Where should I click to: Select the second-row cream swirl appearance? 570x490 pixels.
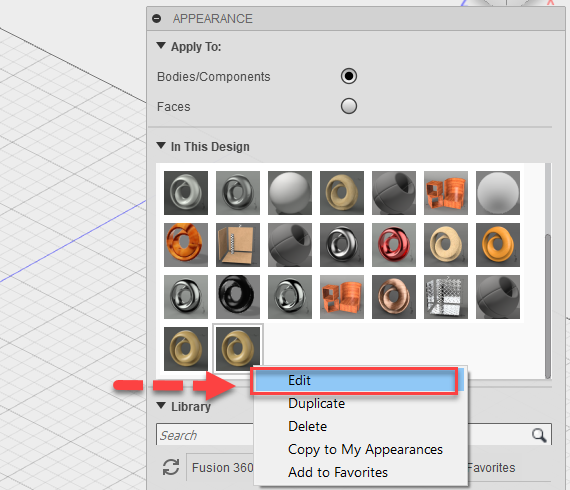[446, 245]
